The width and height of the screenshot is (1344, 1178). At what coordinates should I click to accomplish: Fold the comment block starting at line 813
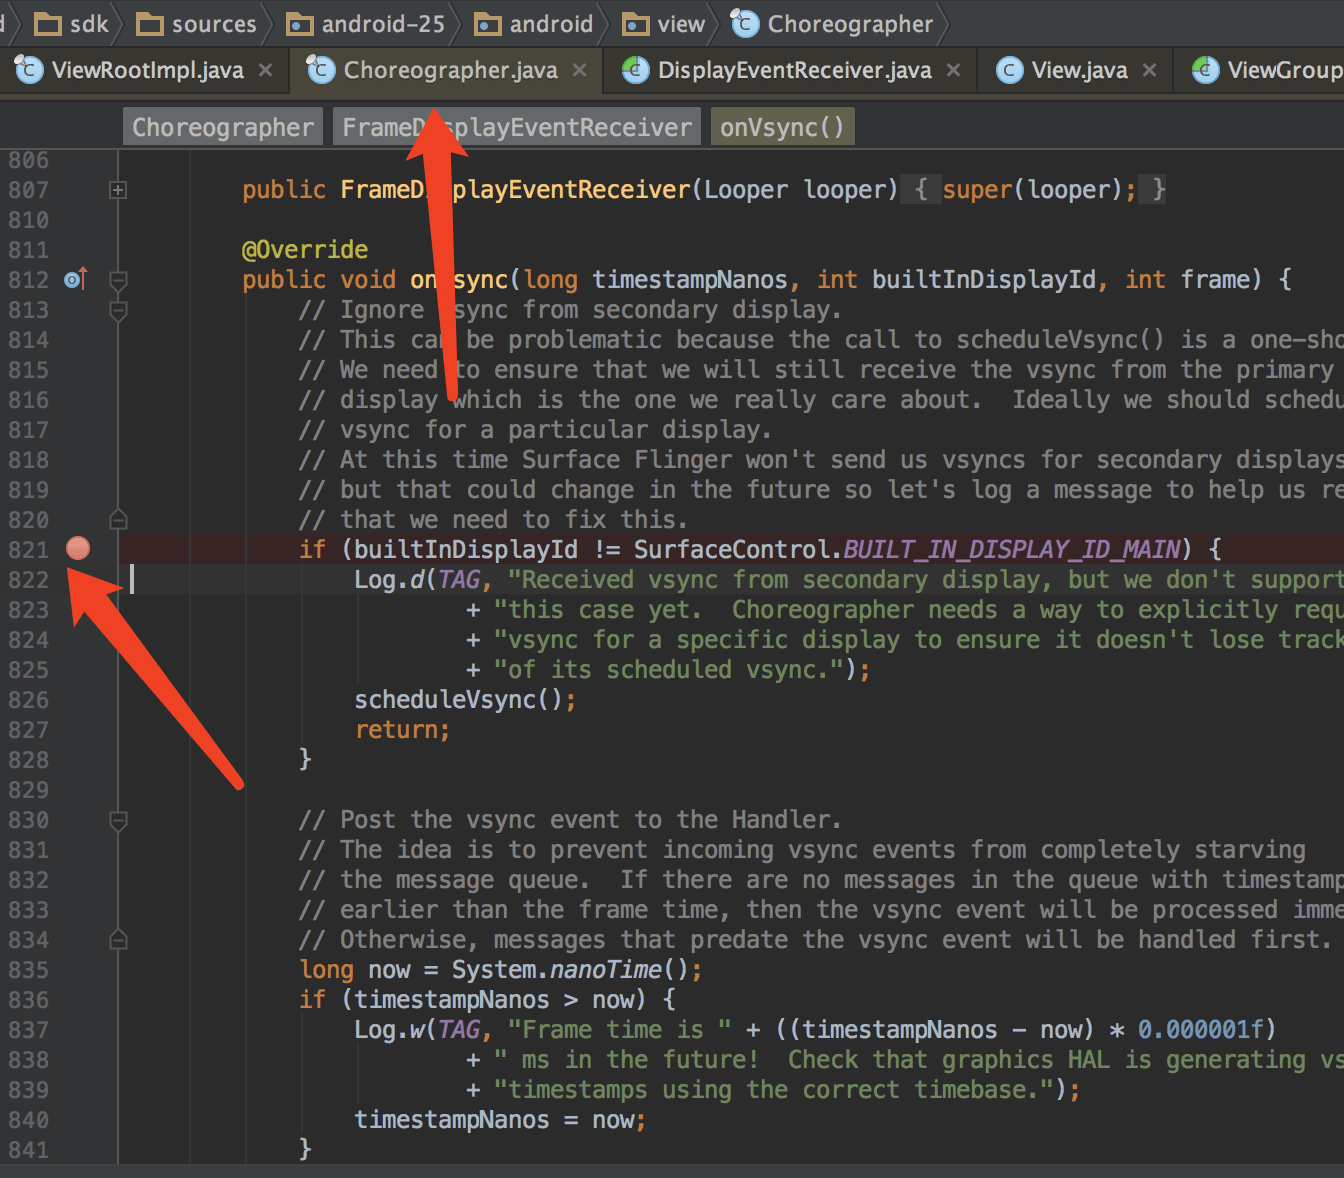point(118,311)
